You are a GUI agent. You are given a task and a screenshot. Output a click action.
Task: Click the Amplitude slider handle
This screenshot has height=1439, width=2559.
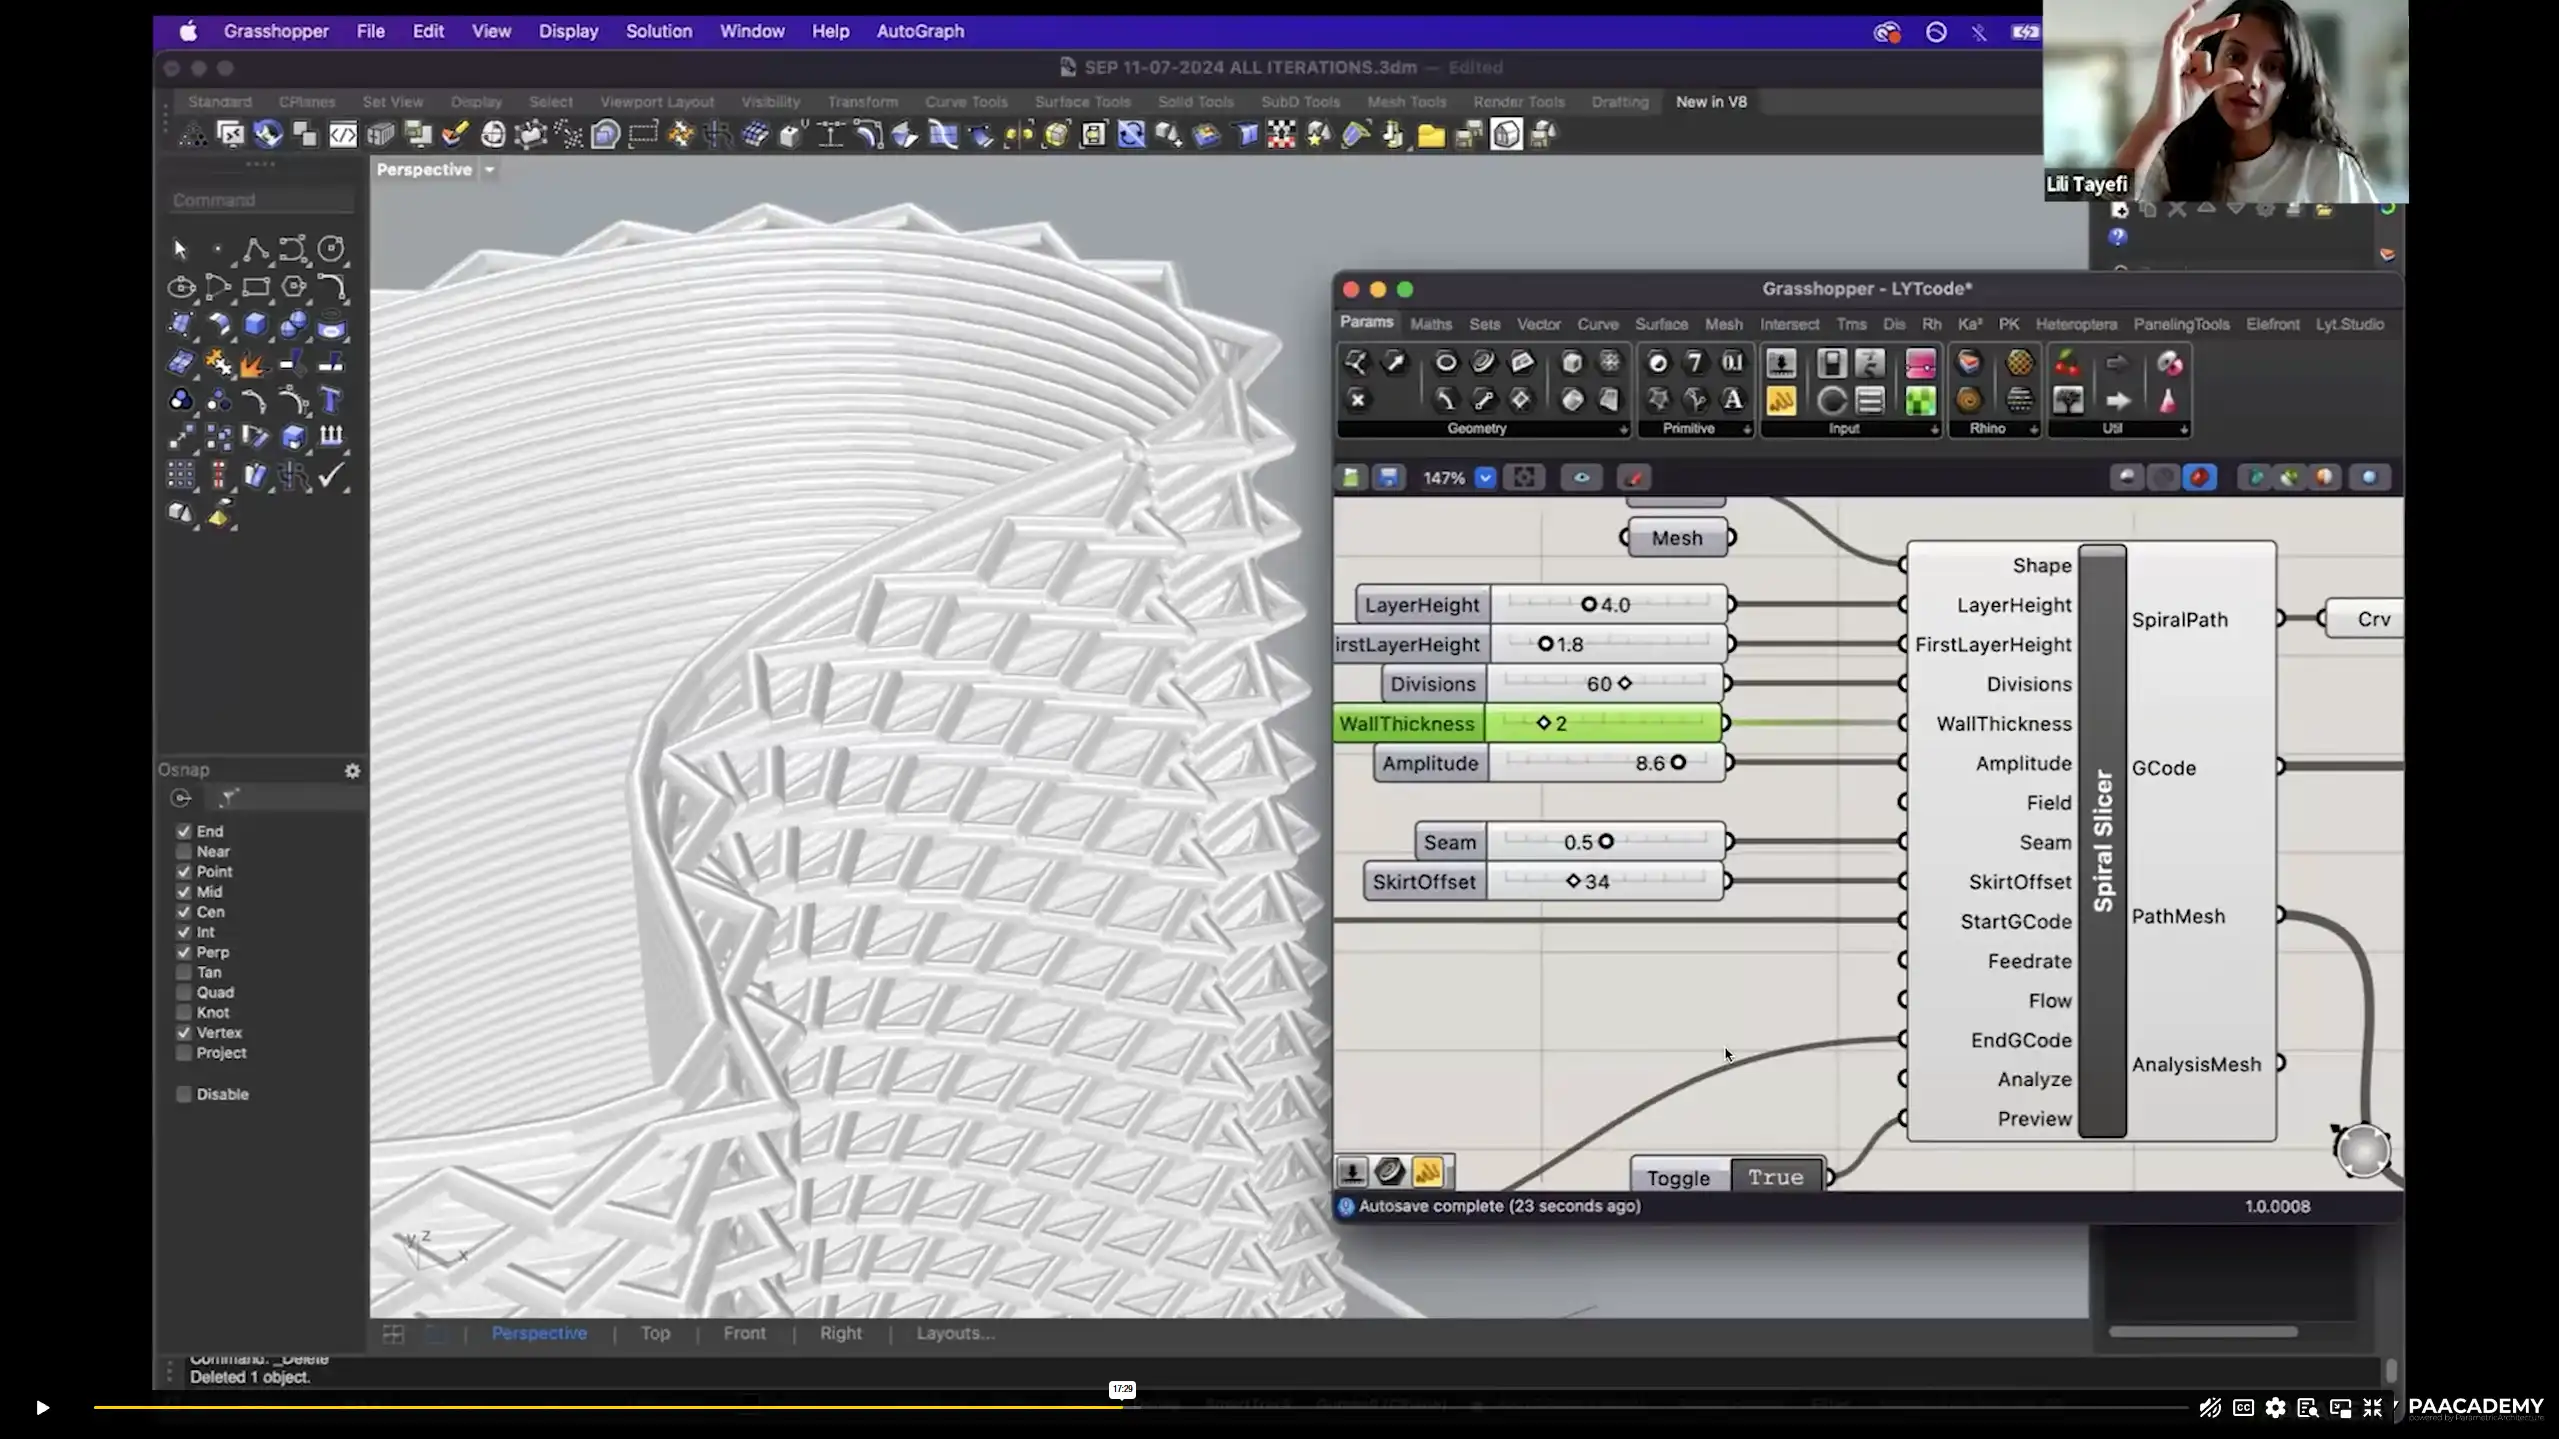pos(1678,763)
